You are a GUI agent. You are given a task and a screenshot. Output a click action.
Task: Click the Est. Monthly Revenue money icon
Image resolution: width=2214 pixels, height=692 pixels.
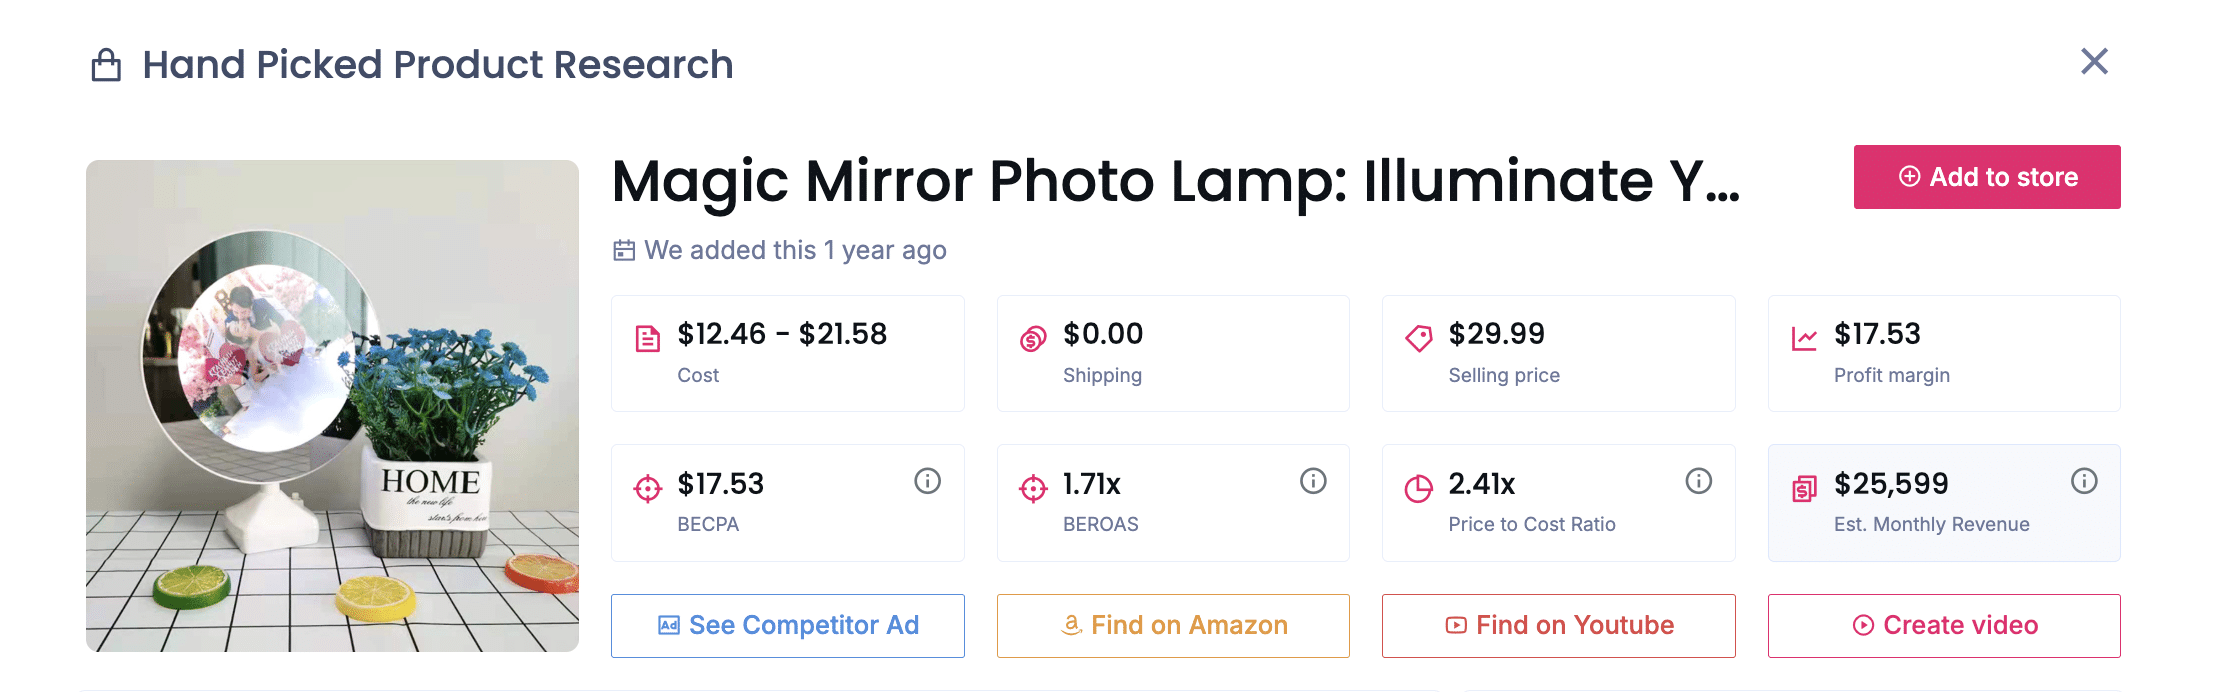point(1804,487)
